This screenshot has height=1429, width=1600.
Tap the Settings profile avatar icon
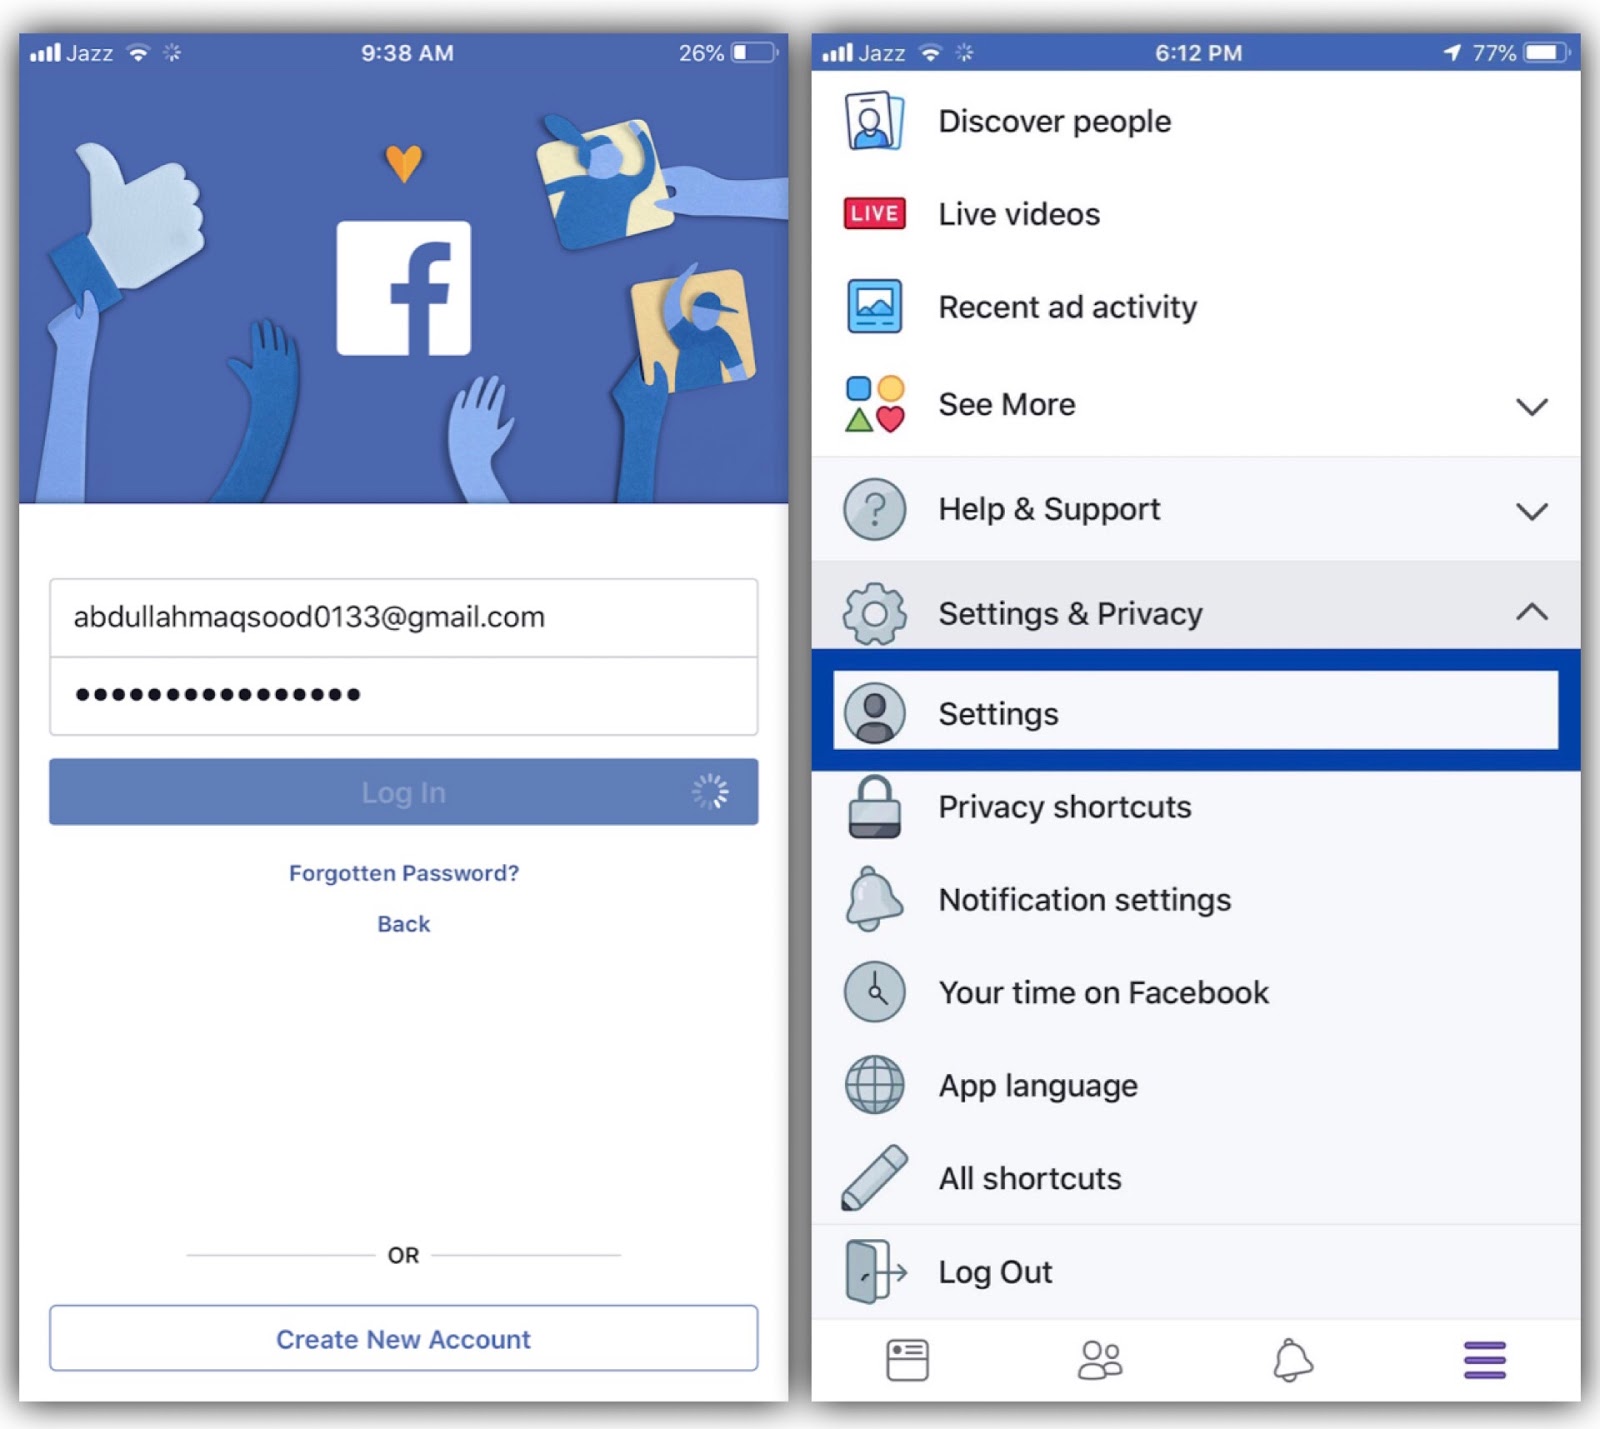point(874,713)
